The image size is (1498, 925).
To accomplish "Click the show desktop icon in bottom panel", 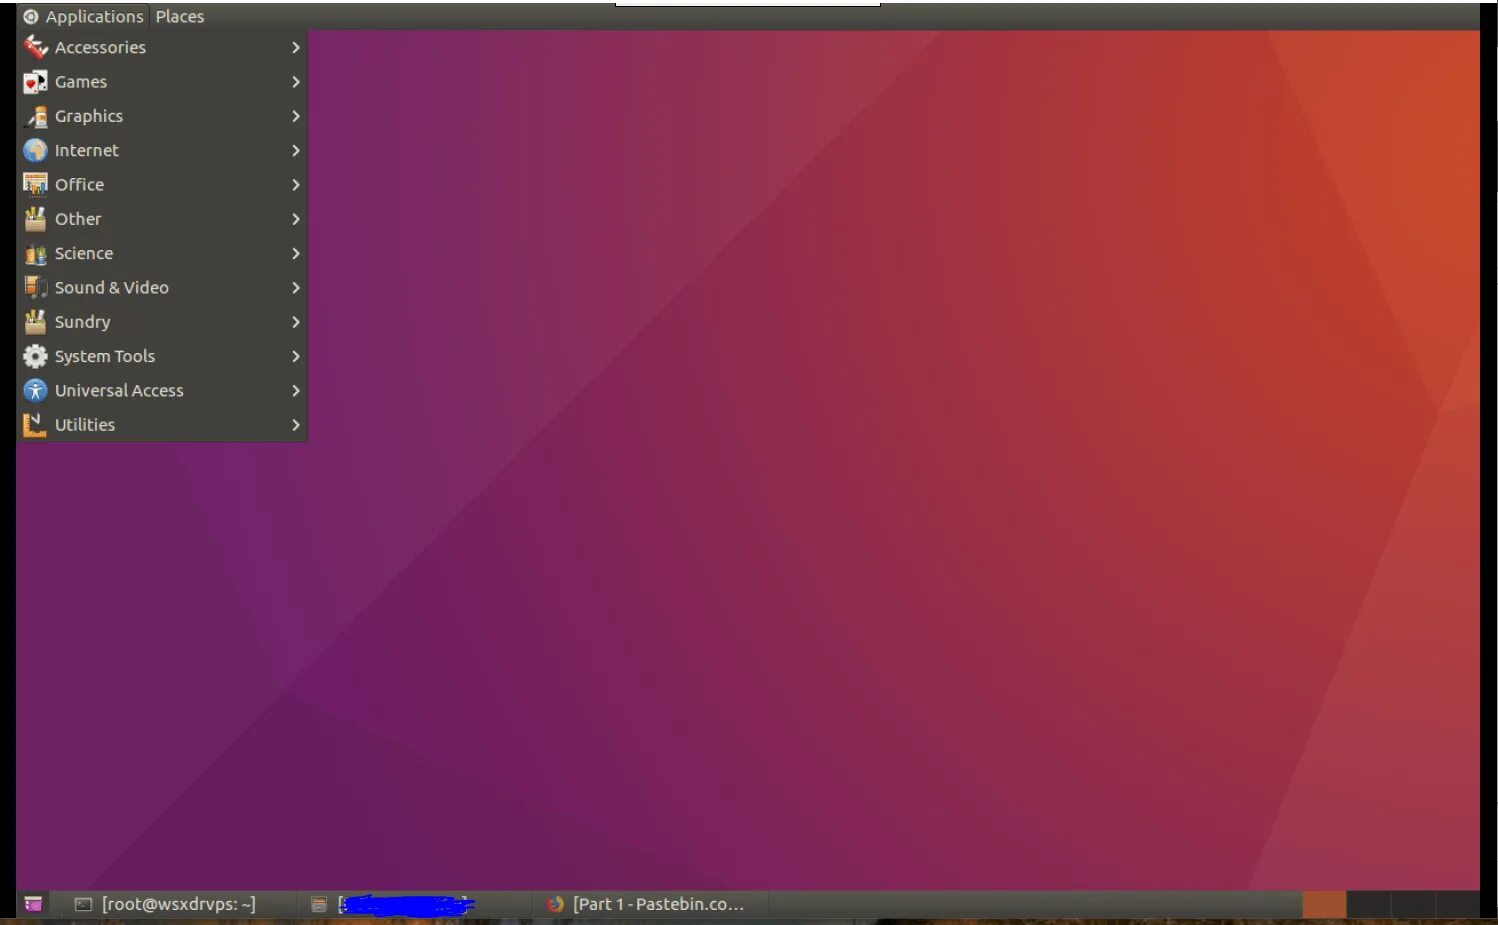I will pyautogui.click(x=33, y=904).
